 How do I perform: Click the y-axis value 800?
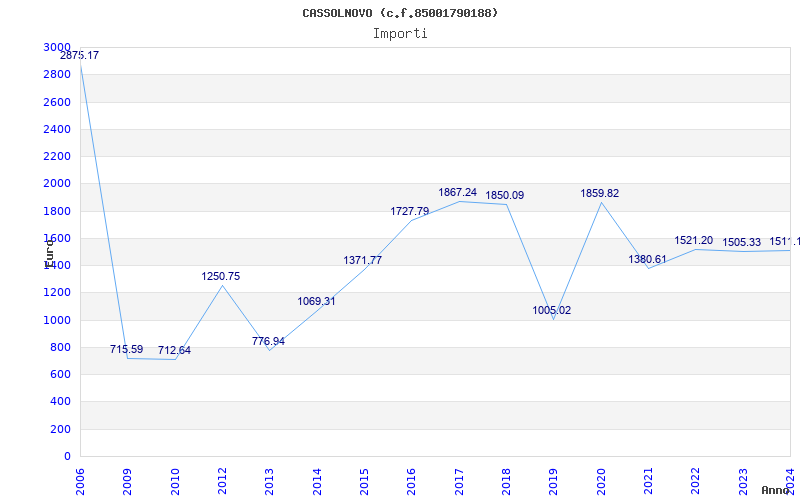pos(61,347)
